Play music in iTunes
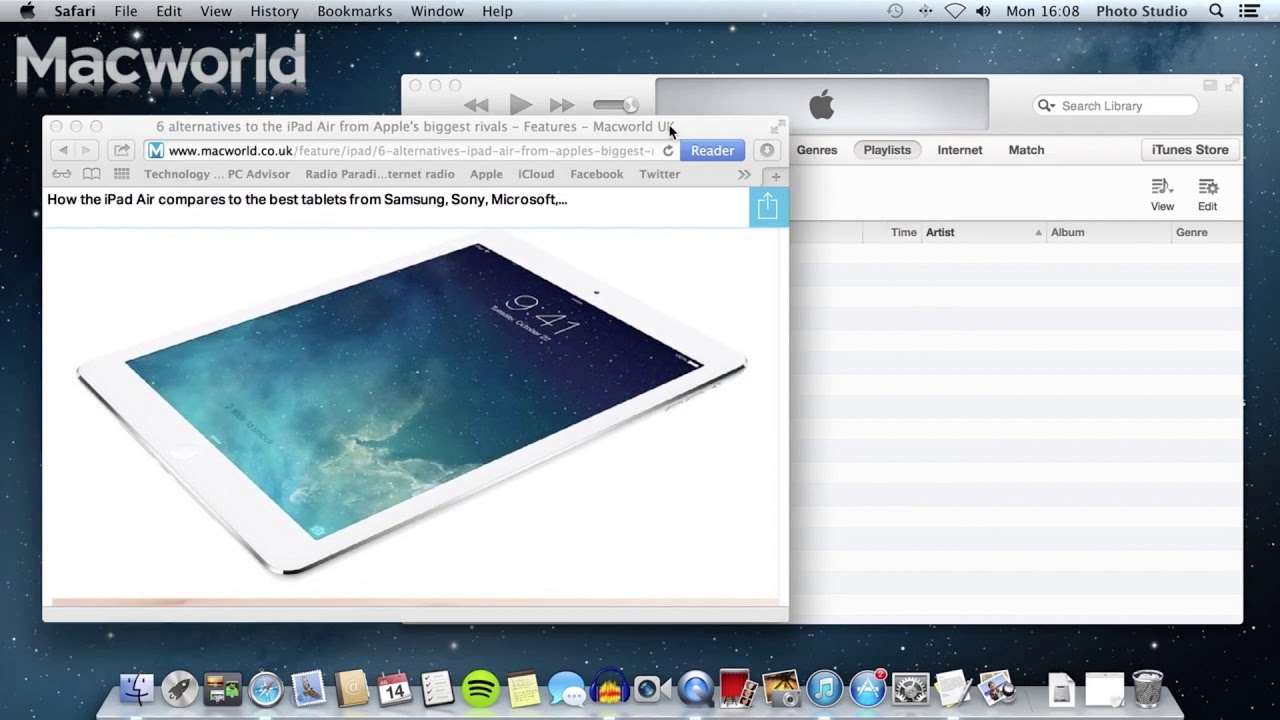 click(520, 104)
